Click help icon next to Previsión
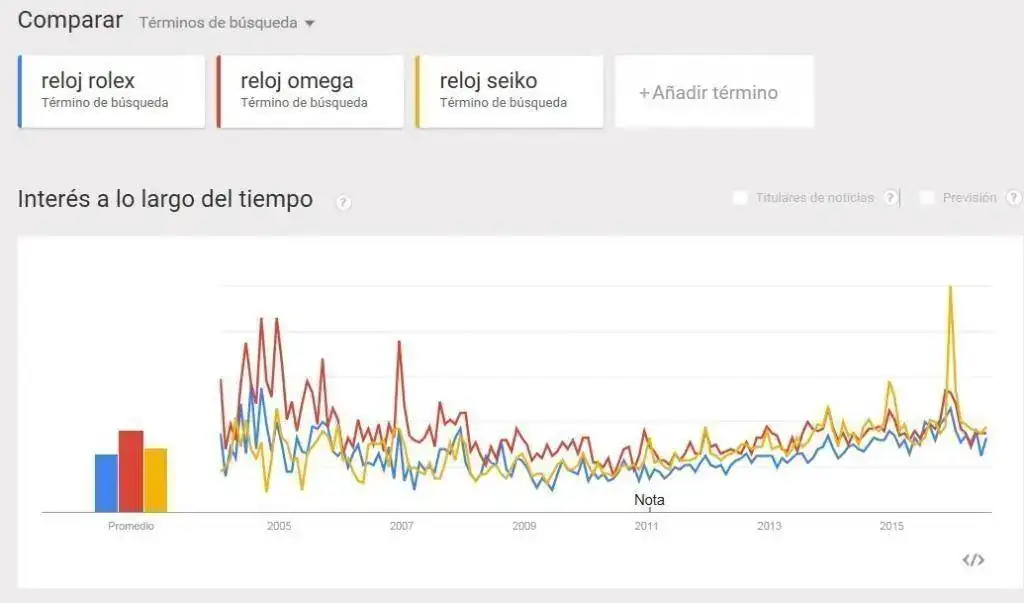 [1013, 198]
